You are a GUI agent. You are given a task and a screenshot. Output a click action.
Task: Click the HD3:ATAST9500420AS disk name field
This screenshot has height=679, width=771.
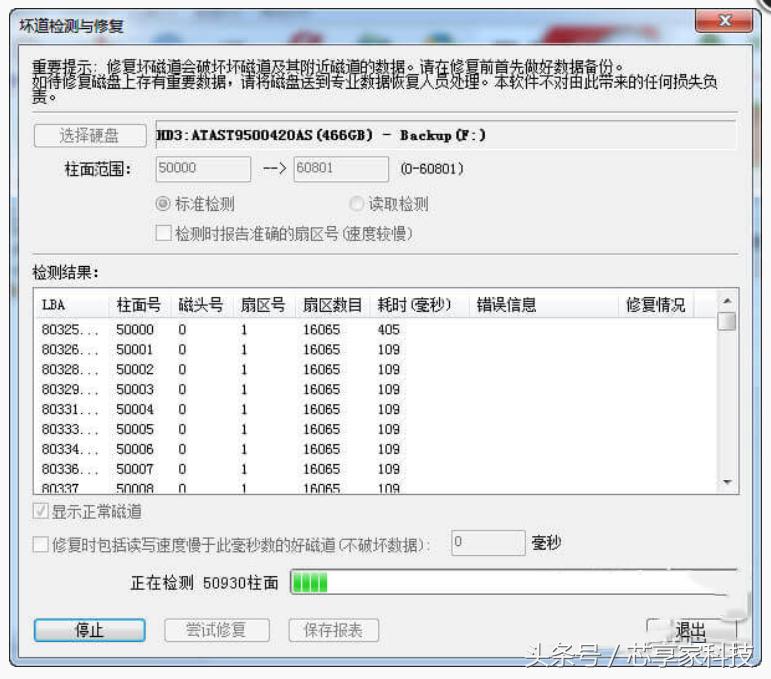tap(446, 135)
